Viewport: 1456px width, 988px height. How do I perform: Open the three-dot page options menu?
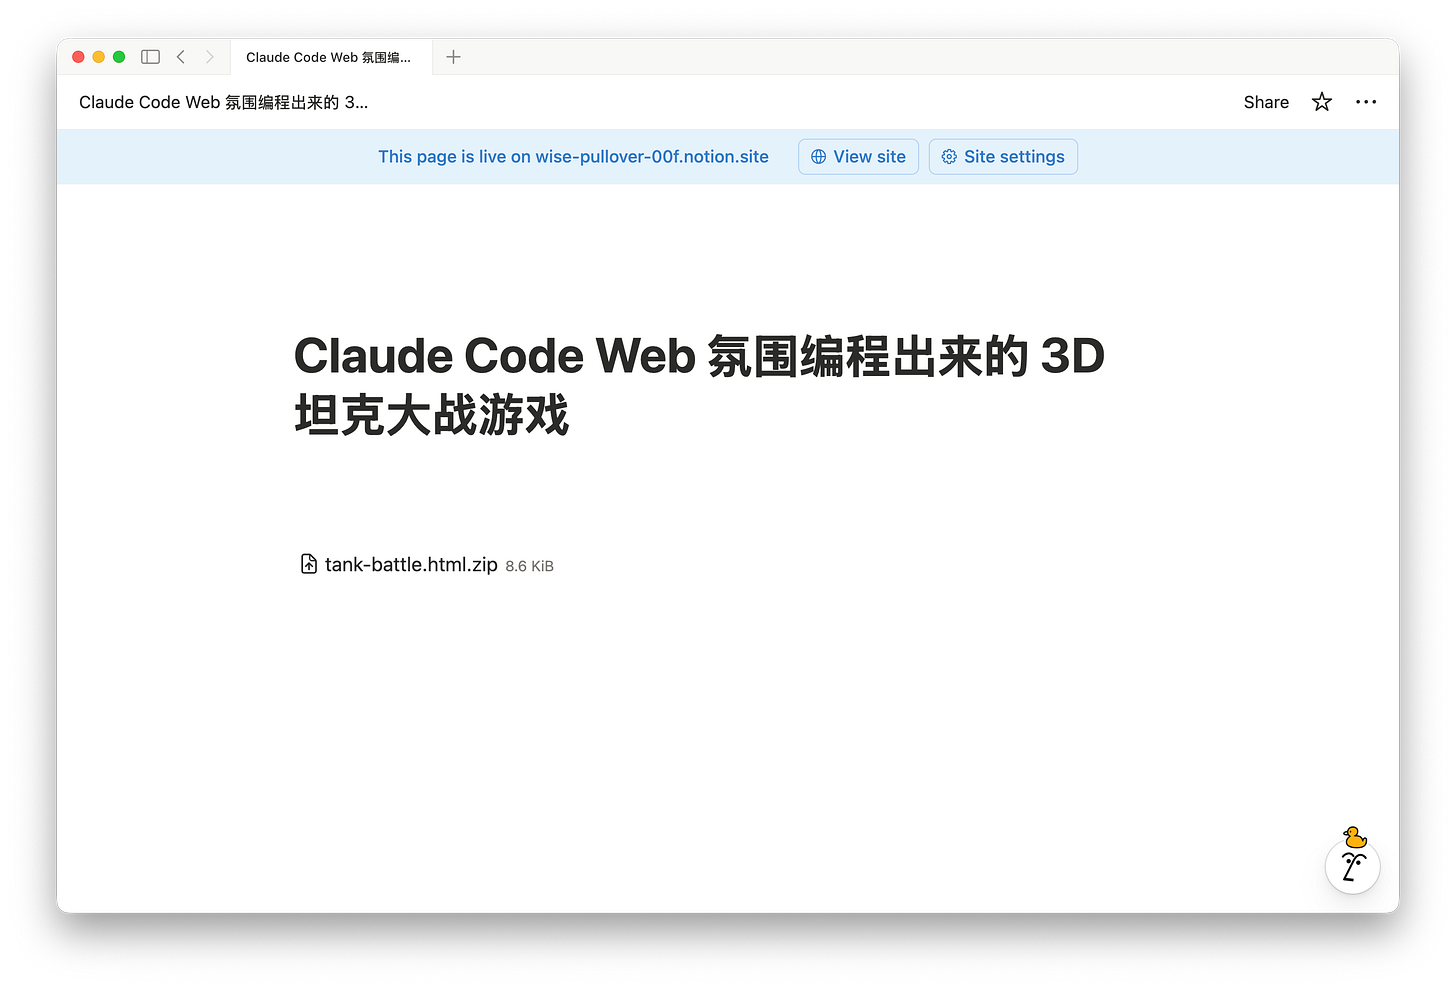(x=1366, y=102)
